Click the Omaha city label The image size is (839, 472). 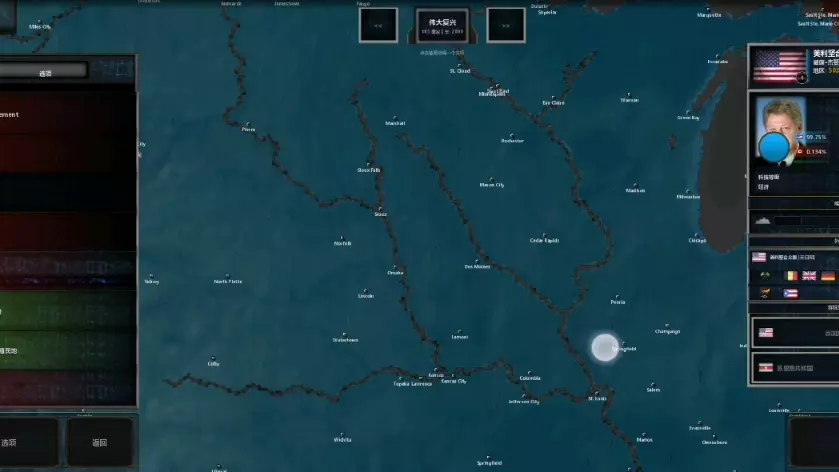coord(395,273)
